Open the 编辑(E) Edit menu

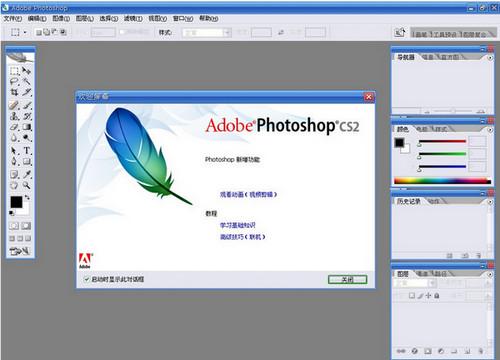pyautogui.click(x=37, y=19)
